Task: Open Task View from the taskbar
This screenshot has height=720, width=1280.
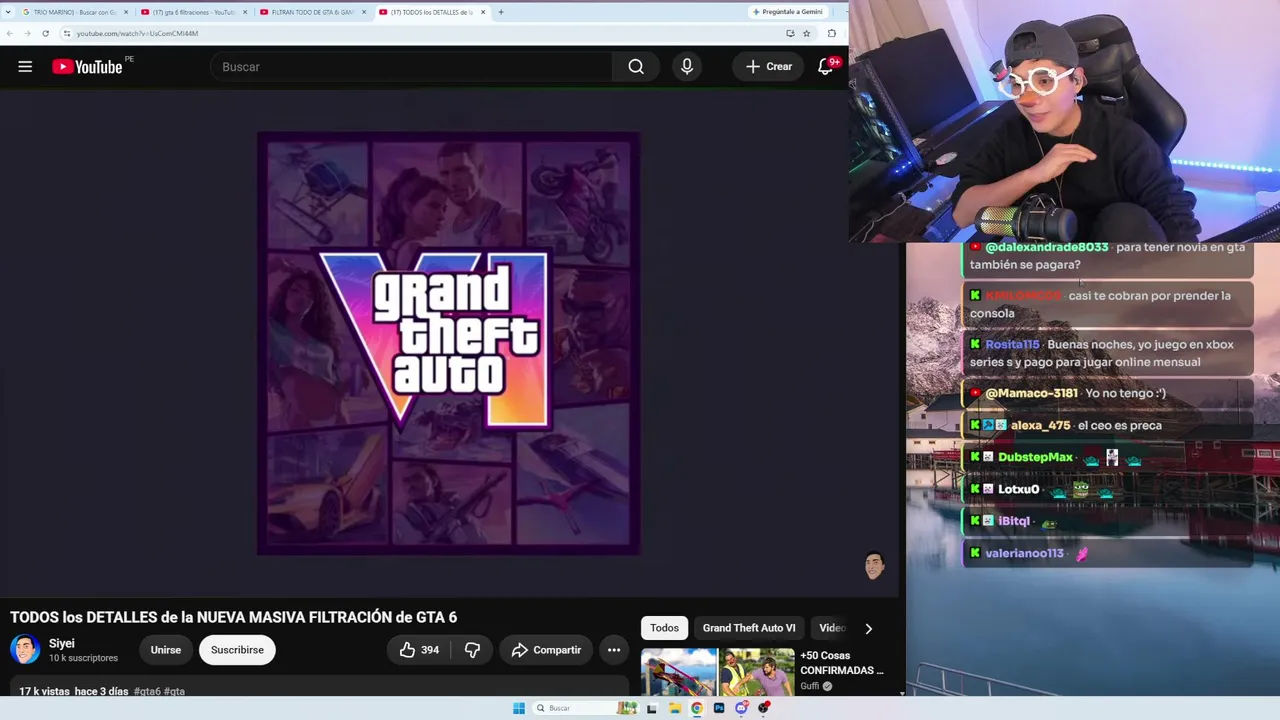Action: pyautogui.click(x=652, y=708)
